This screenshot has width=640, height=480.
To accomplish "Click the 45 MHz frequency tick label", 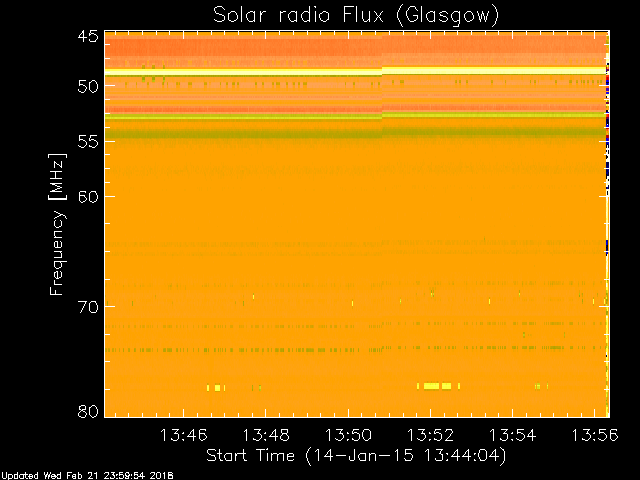I will [x=88, y=37].
